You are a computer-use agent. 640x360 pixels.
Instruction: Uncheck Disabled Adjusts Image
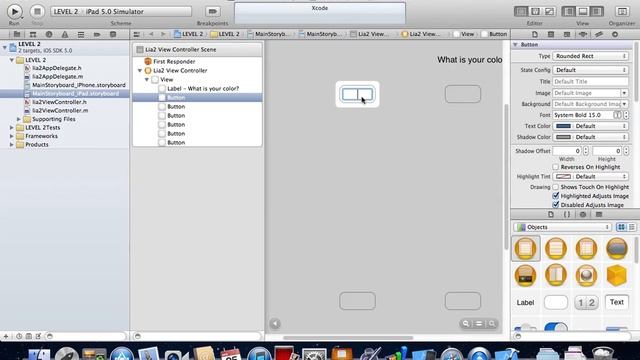pyautogui.click(x=556, y=205)
